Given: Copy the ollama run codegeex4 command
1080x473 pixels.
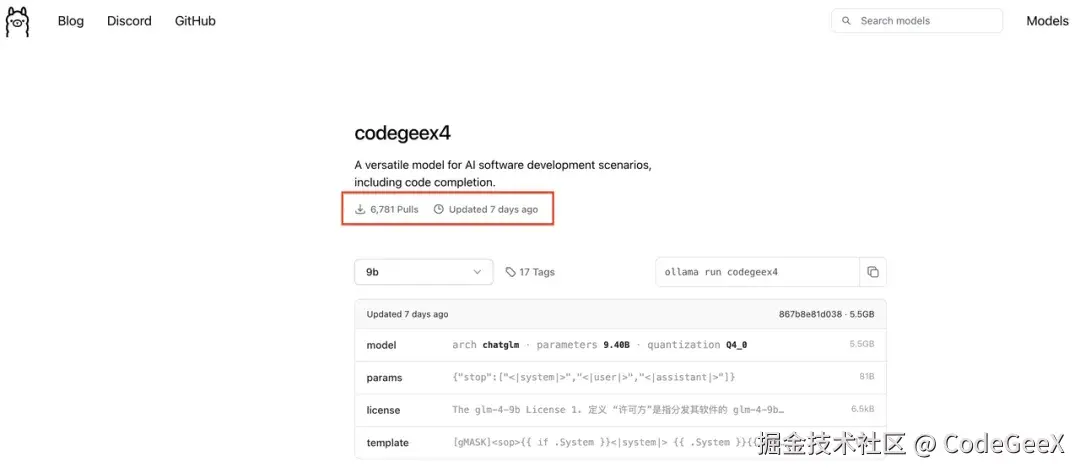Looking at the screenshot, I should click(x=873, y=272).
